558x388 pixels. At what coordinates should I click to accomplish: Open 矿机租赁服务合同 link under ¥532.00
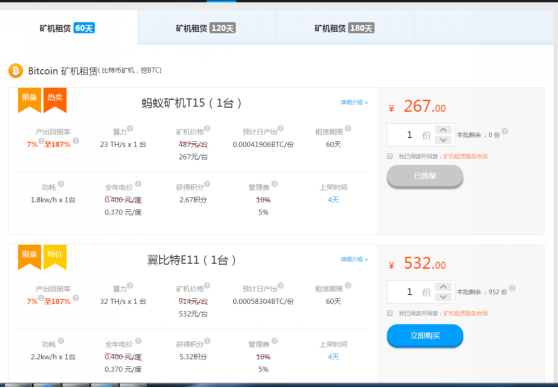(x=465, y=313)
